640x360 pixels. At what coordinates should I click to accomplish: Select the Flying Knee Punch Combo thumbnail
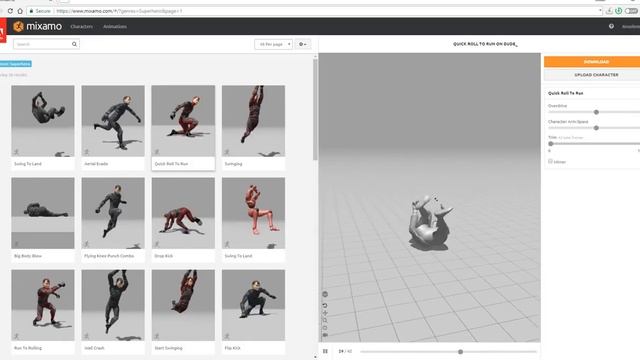pyautogui.click(x=113, y=213)
